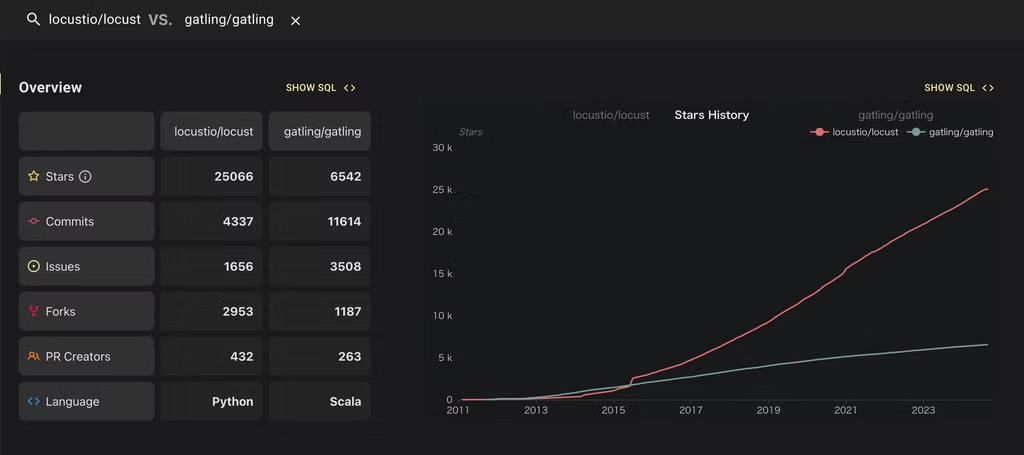Clear the comparison with the X icon
Viewport: 1024px width, 455px height.
pyautogui.click(x=295, y=21)
